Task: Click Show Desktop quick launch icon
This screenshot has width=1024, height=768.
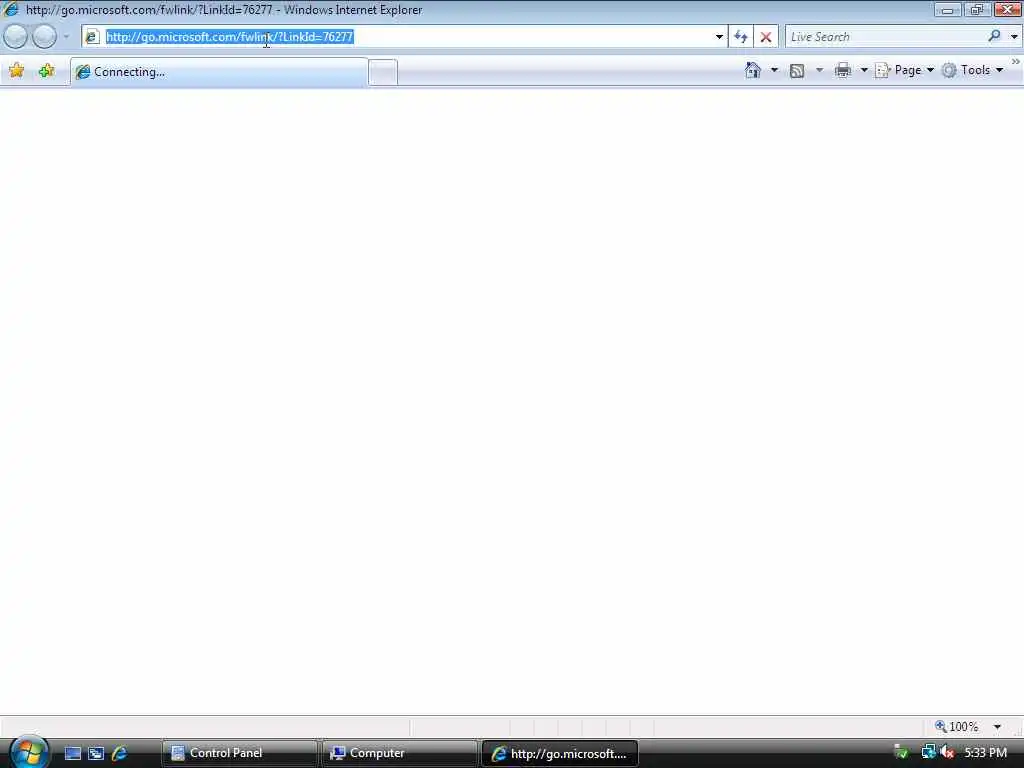Action: click(72, 754)
